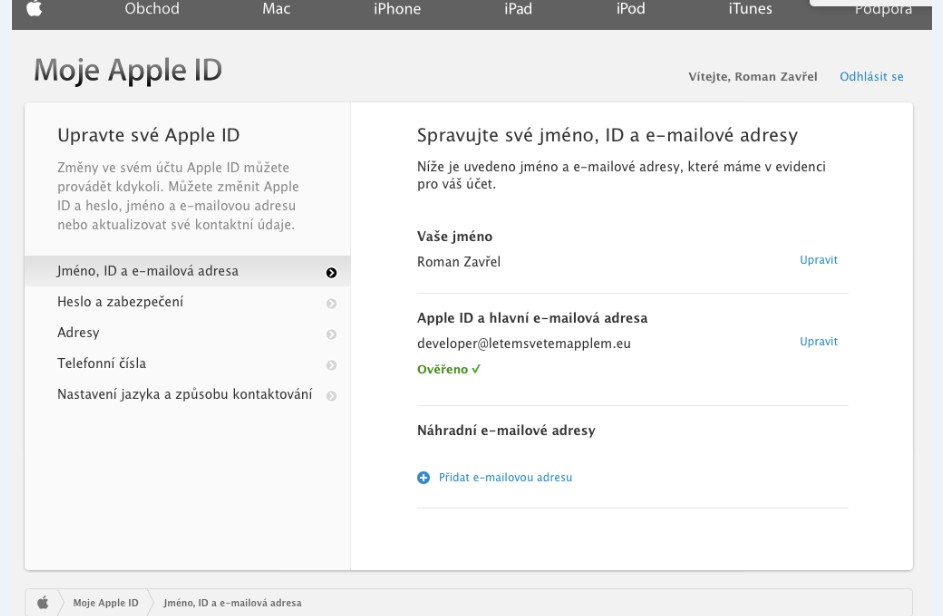The image size is (943, 616).
Task: Click Apple ID a hlavní e-mailová adresa heading
Action: tap(532, 318)
